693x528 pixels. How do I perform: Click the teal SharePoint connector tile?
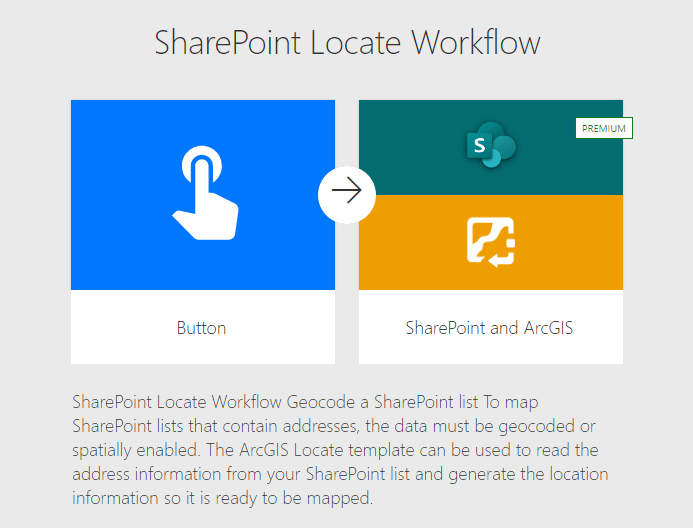[x=491, y=147]
